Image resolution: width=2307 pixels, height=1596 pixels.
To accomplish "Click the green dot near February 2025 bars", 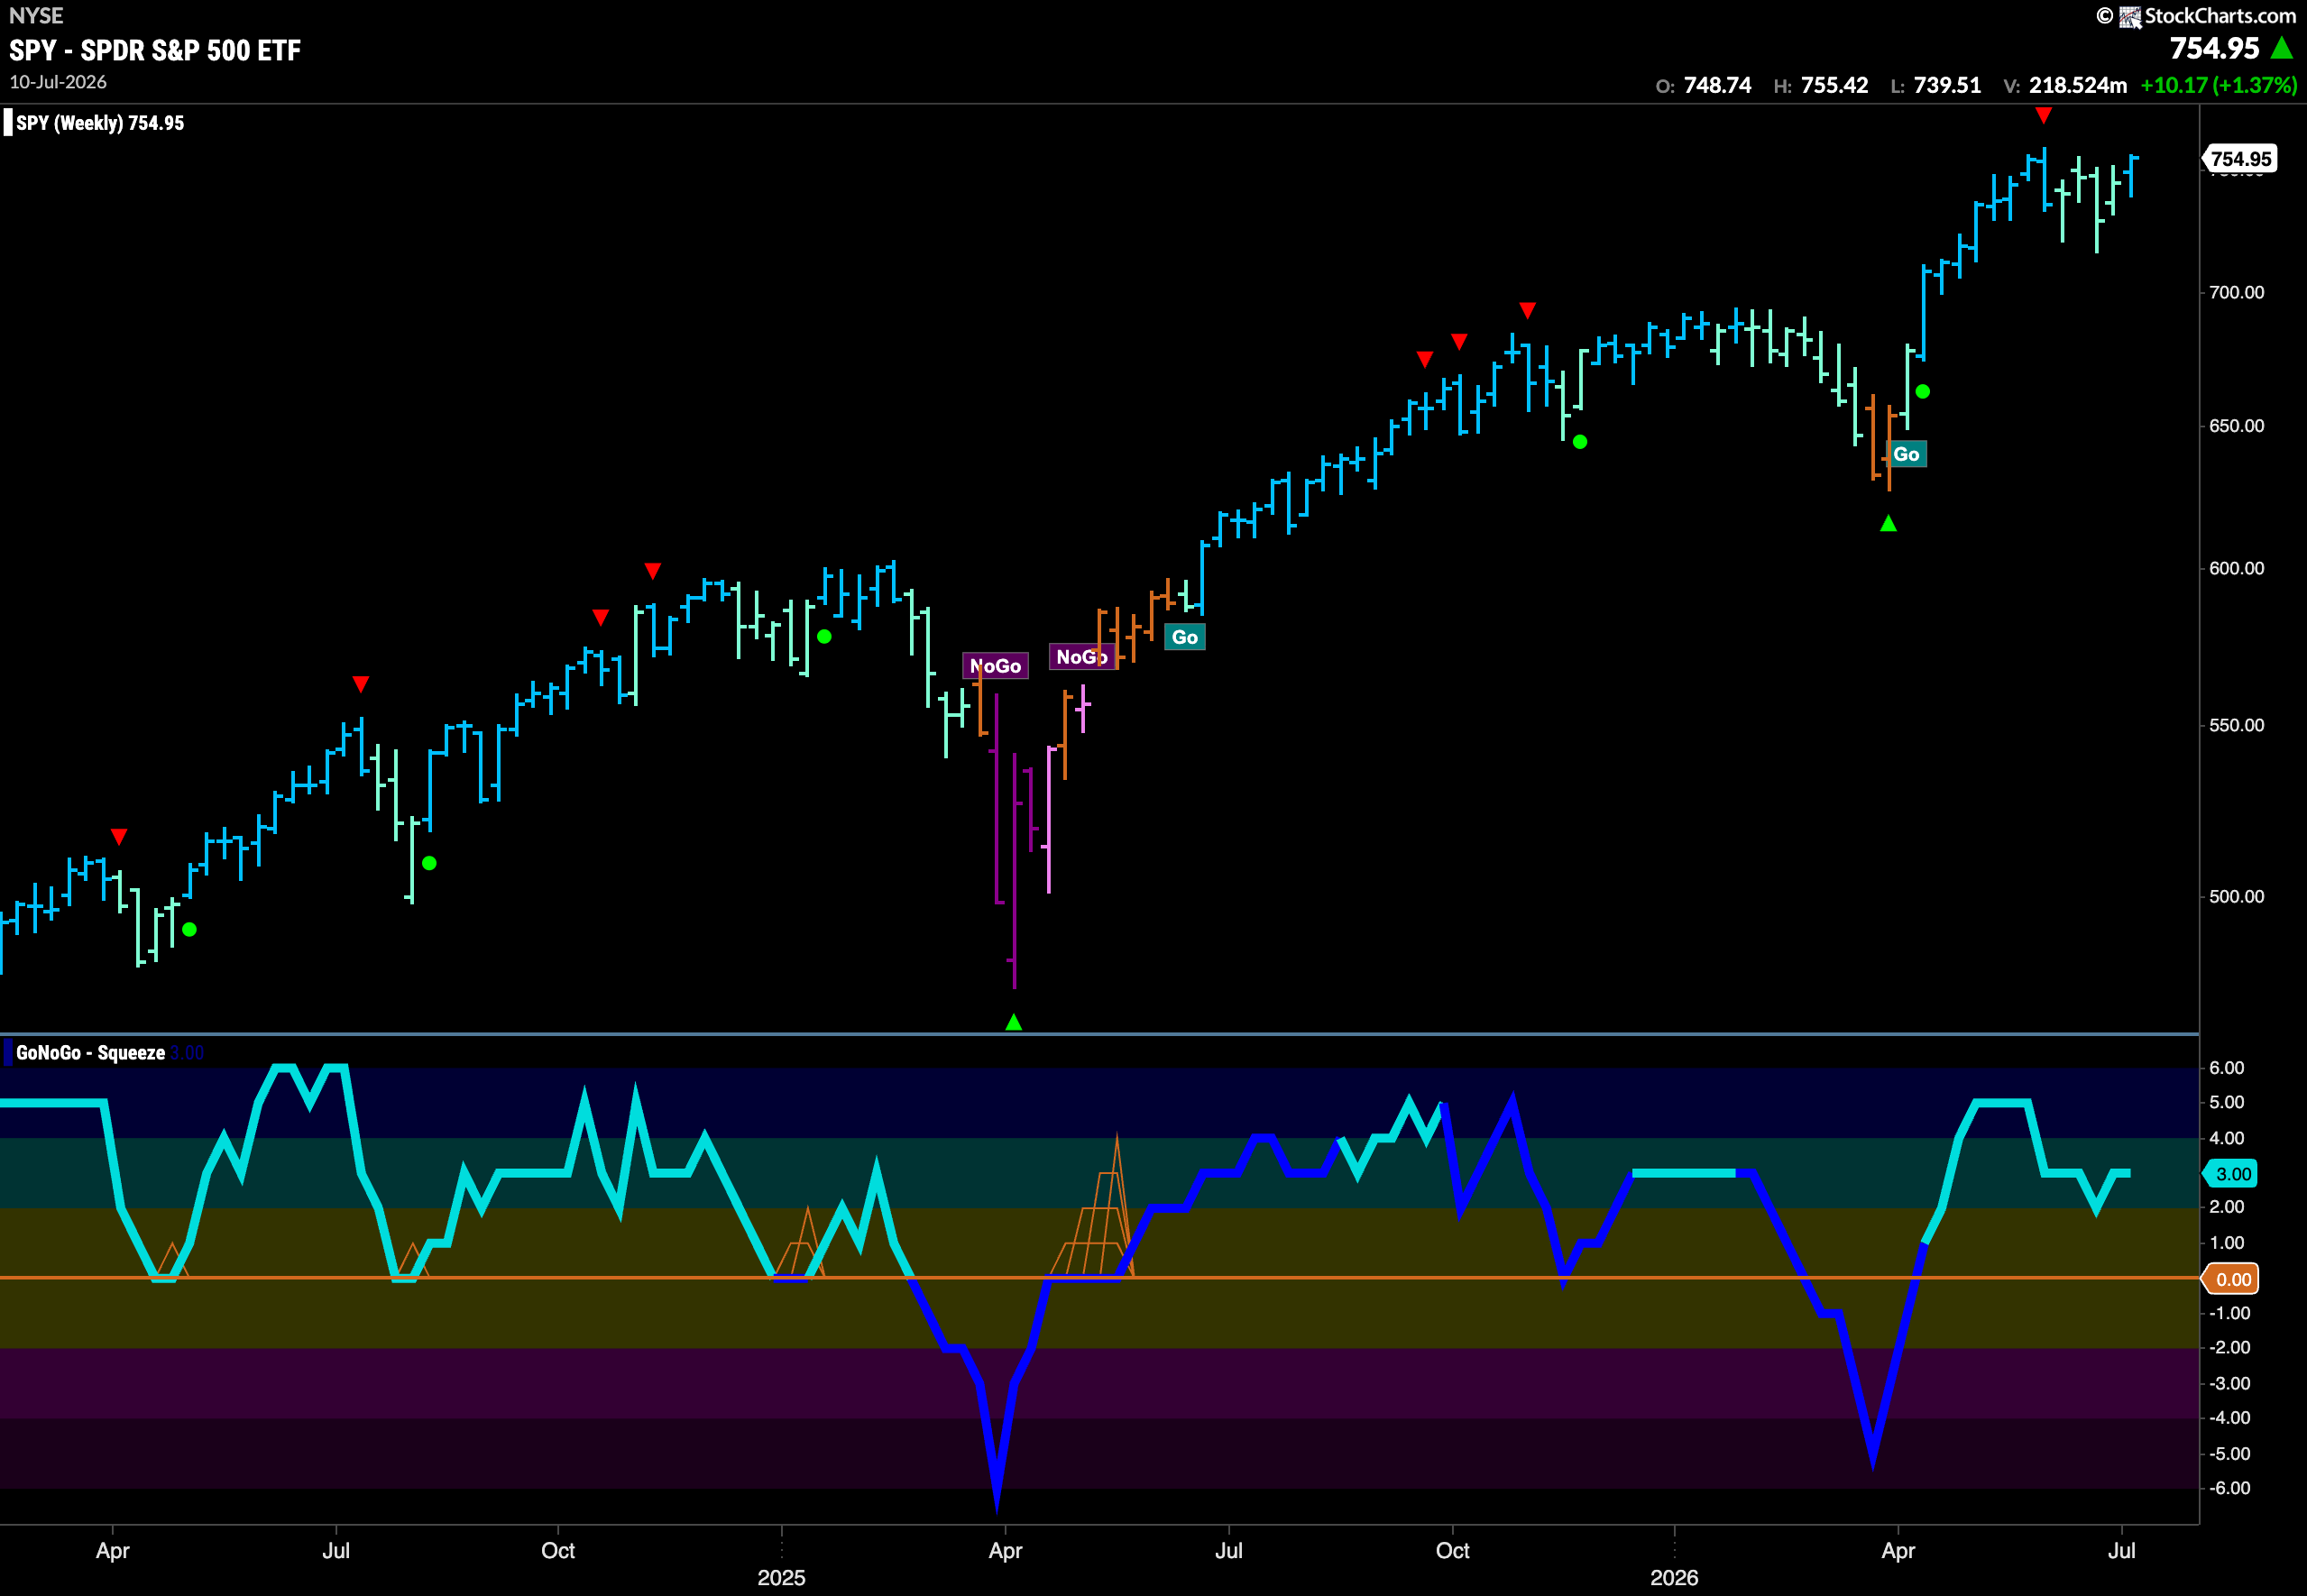I will (824, 637).
